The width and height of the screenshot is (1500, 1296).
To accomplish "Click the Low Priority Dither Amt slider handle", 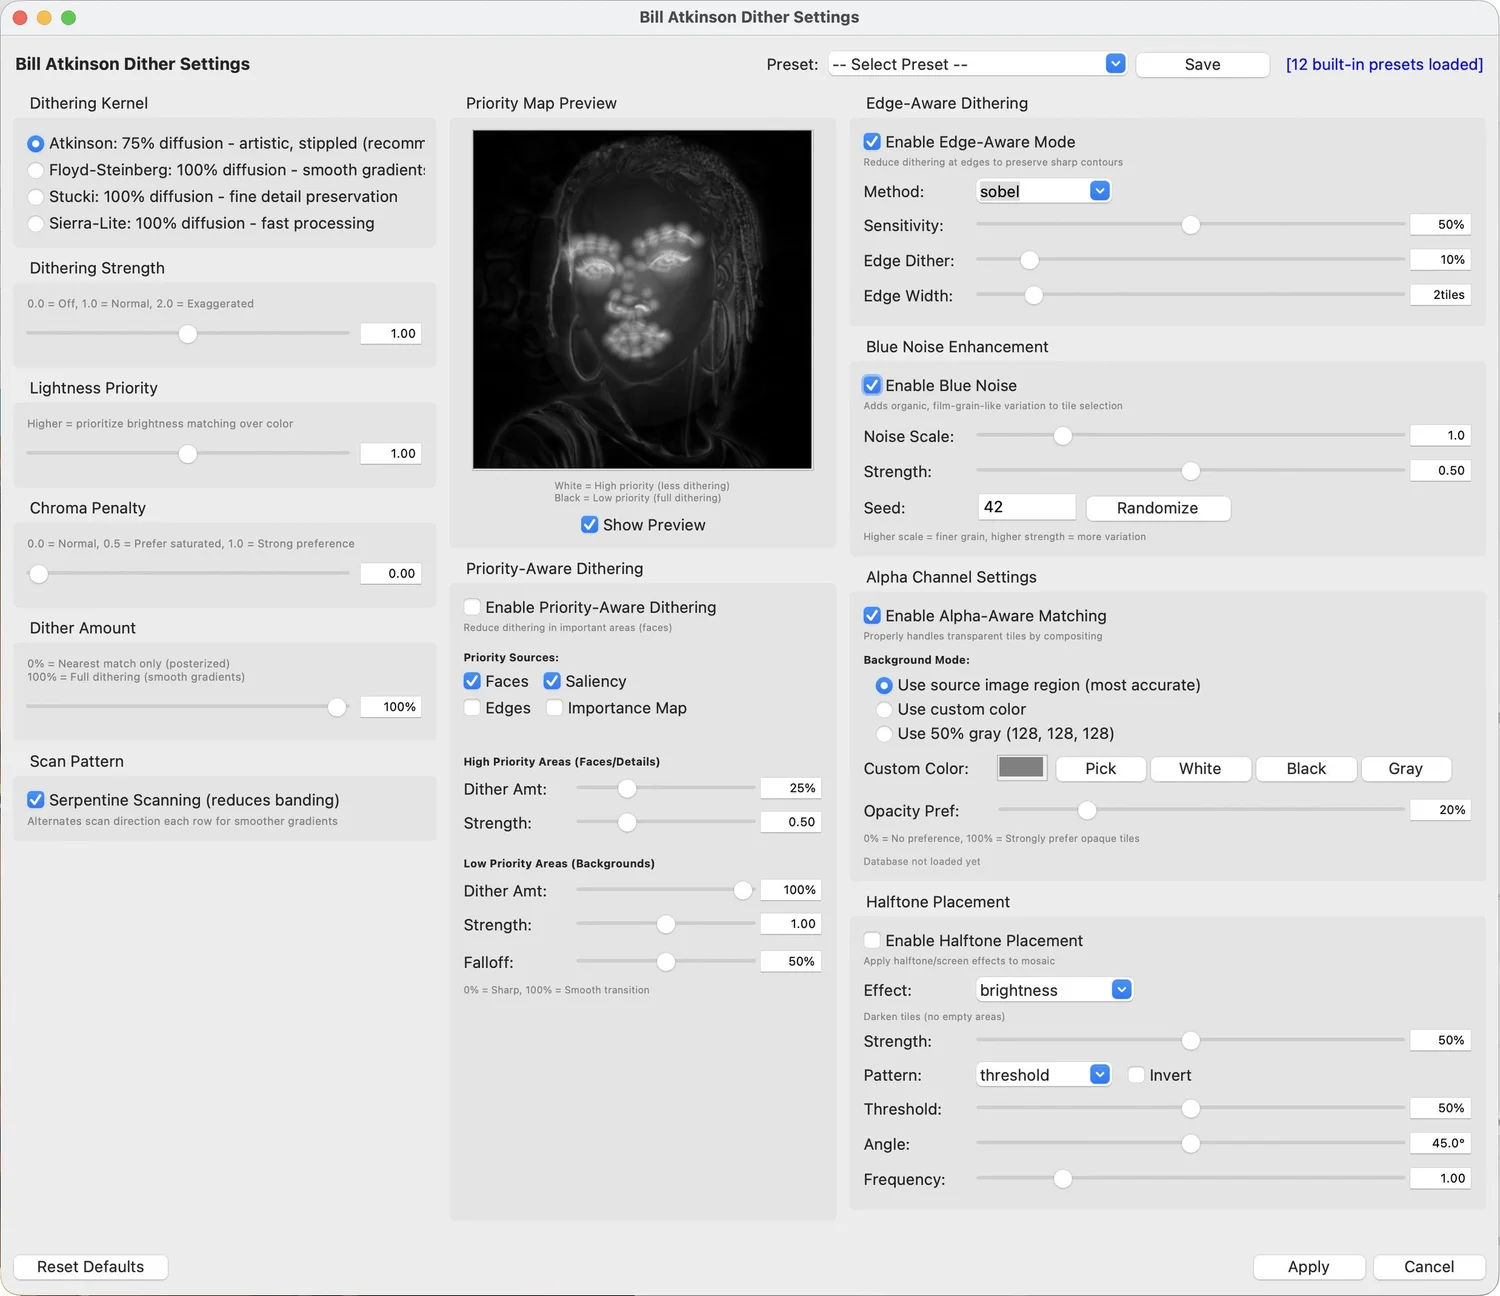I will pyautogui.click(x=743, y=890).
